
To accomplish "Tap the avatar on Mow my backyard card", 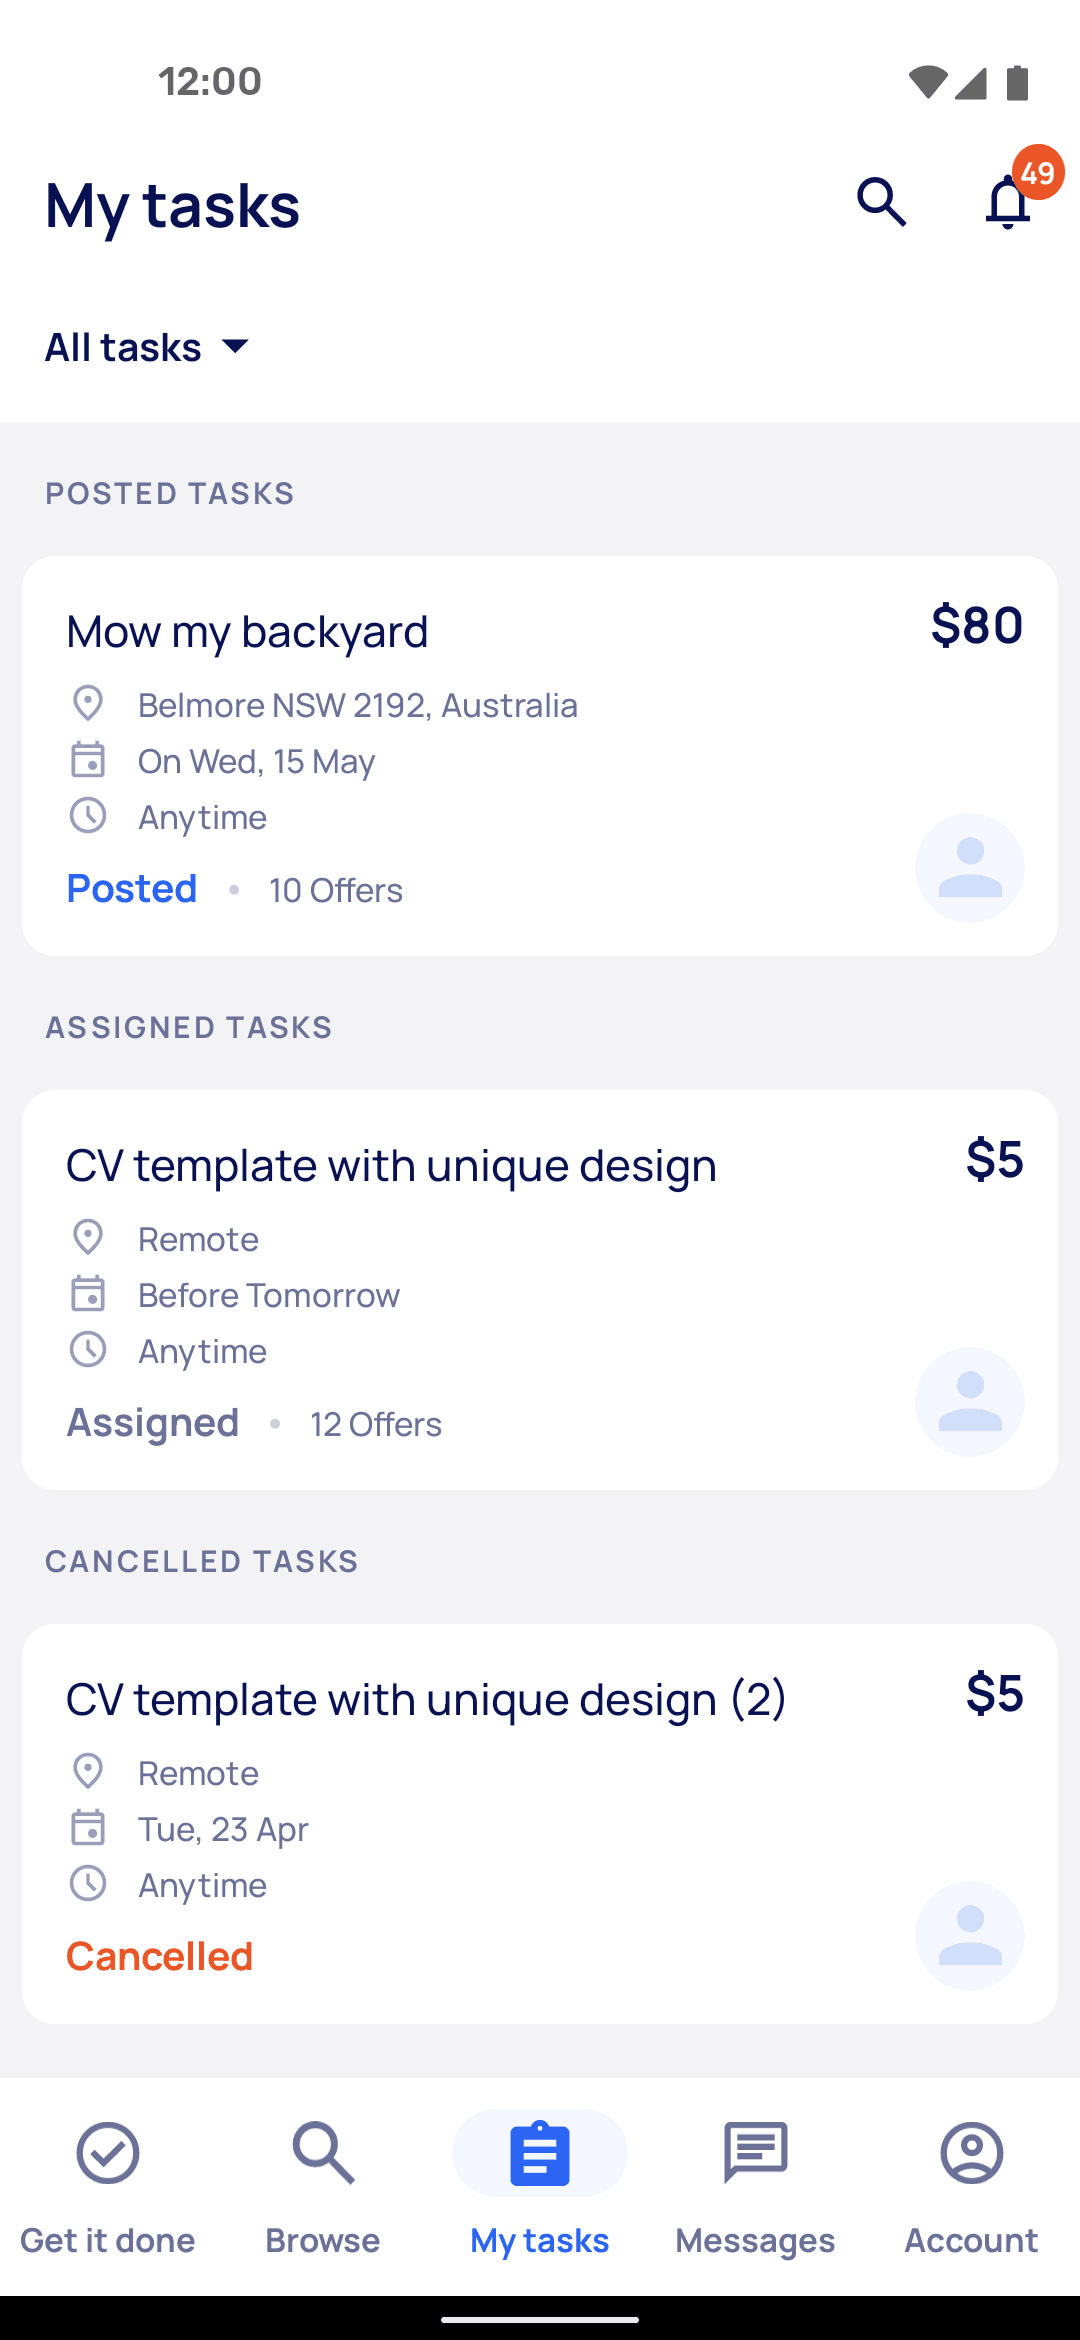I will 970,867.
